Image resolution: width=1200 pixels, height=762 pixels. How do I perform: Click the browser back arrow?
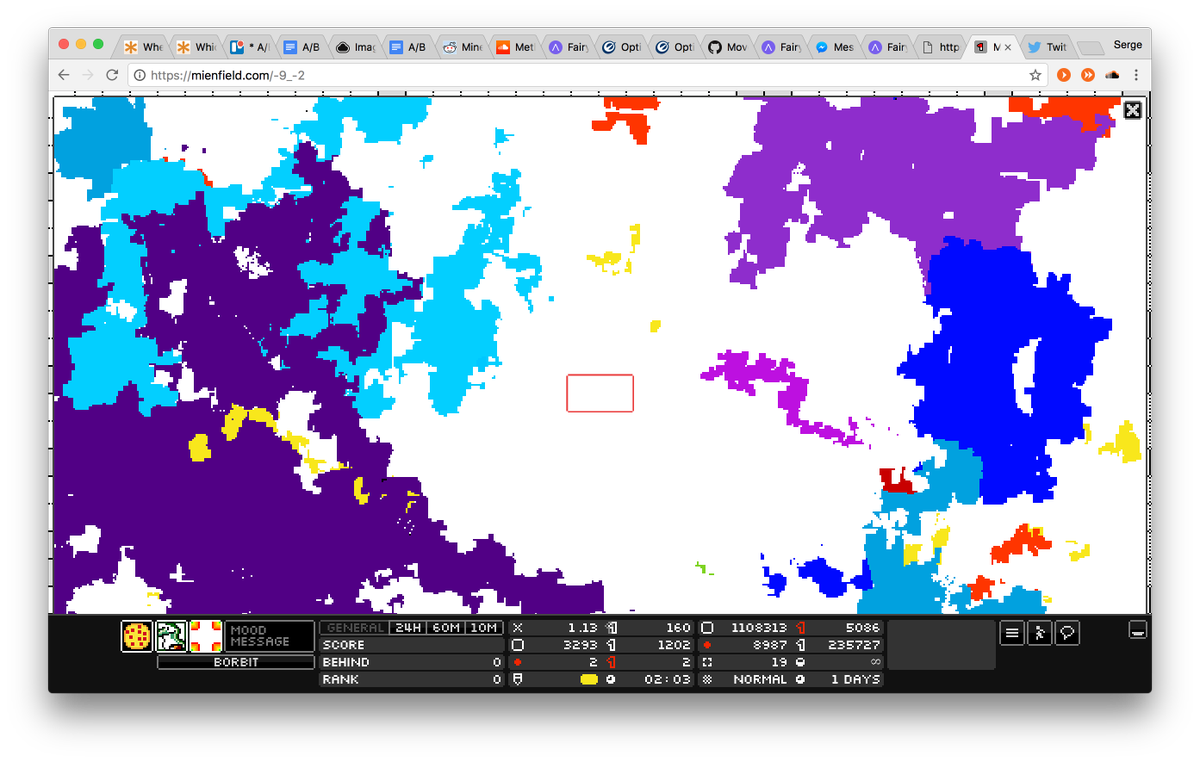pyautogui.click(x=64, y=75)
